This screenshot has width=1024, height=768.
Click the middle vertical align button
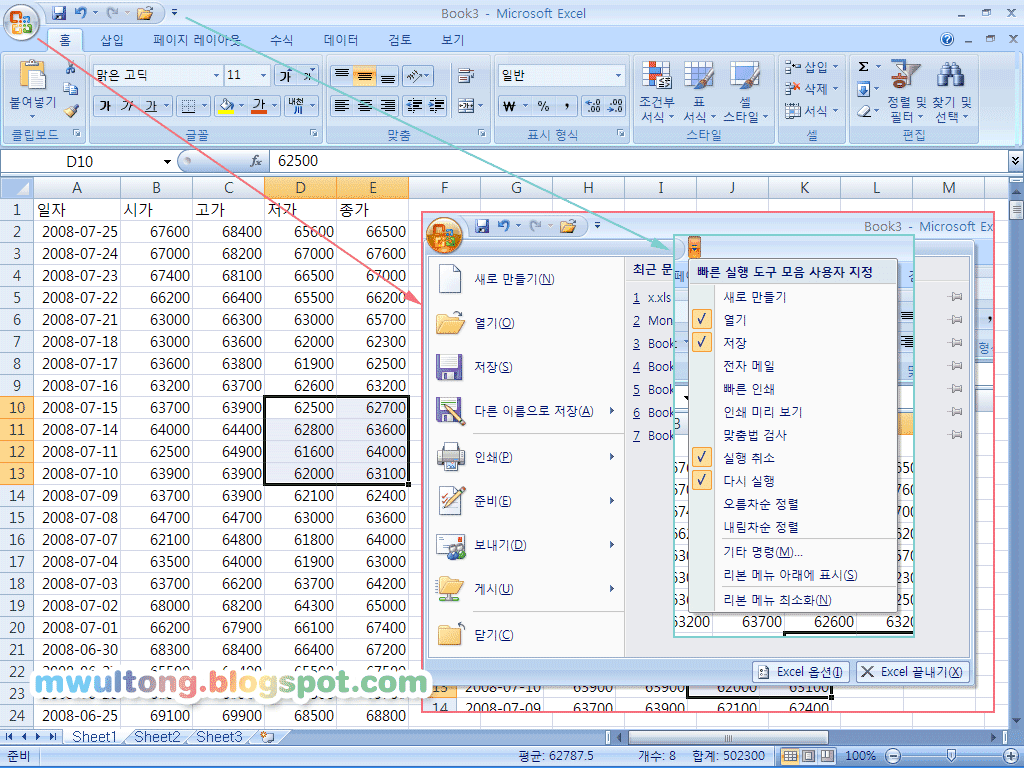coord(364,76)
